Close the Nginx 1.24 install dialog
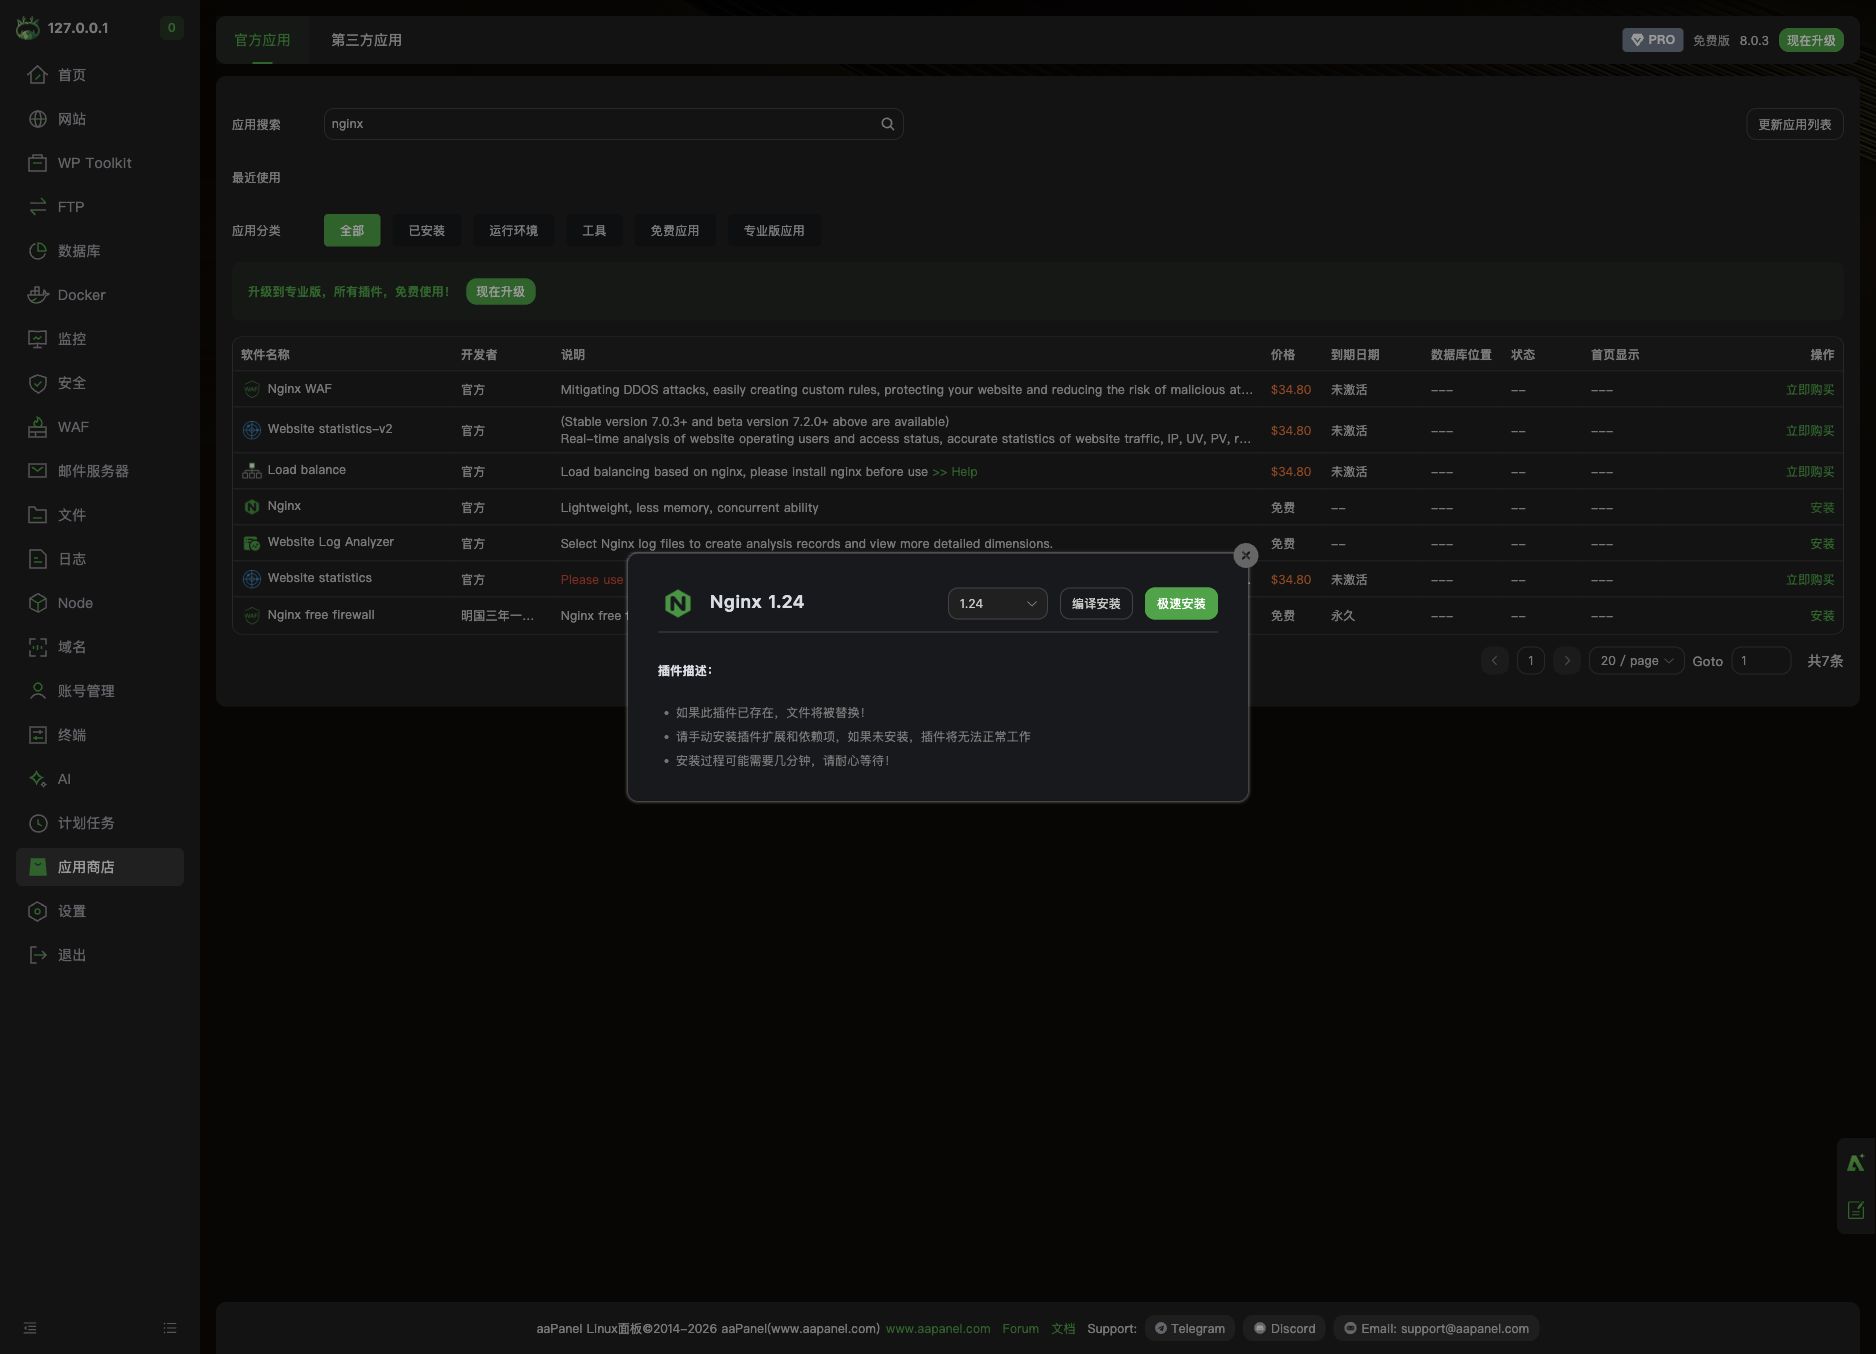Screen dimensions: 1876x1354 (1245, 556)
